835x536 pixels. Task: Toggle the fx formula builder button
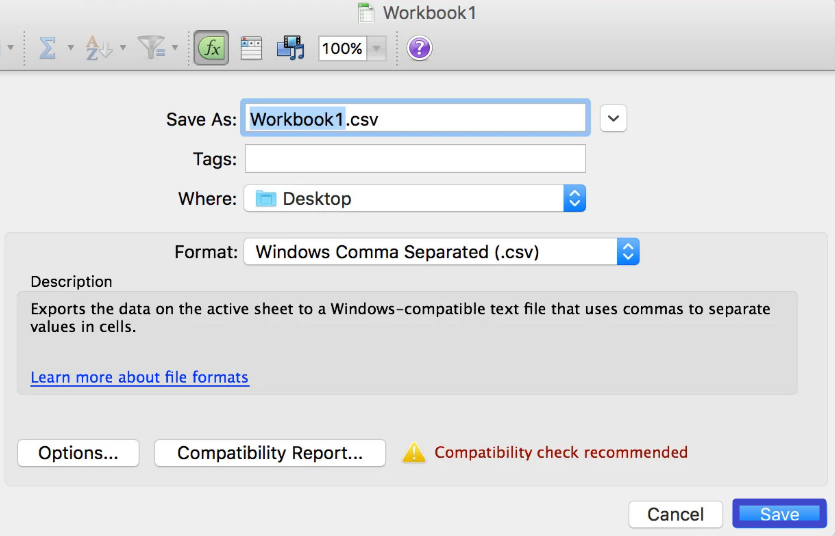point(211,48)
